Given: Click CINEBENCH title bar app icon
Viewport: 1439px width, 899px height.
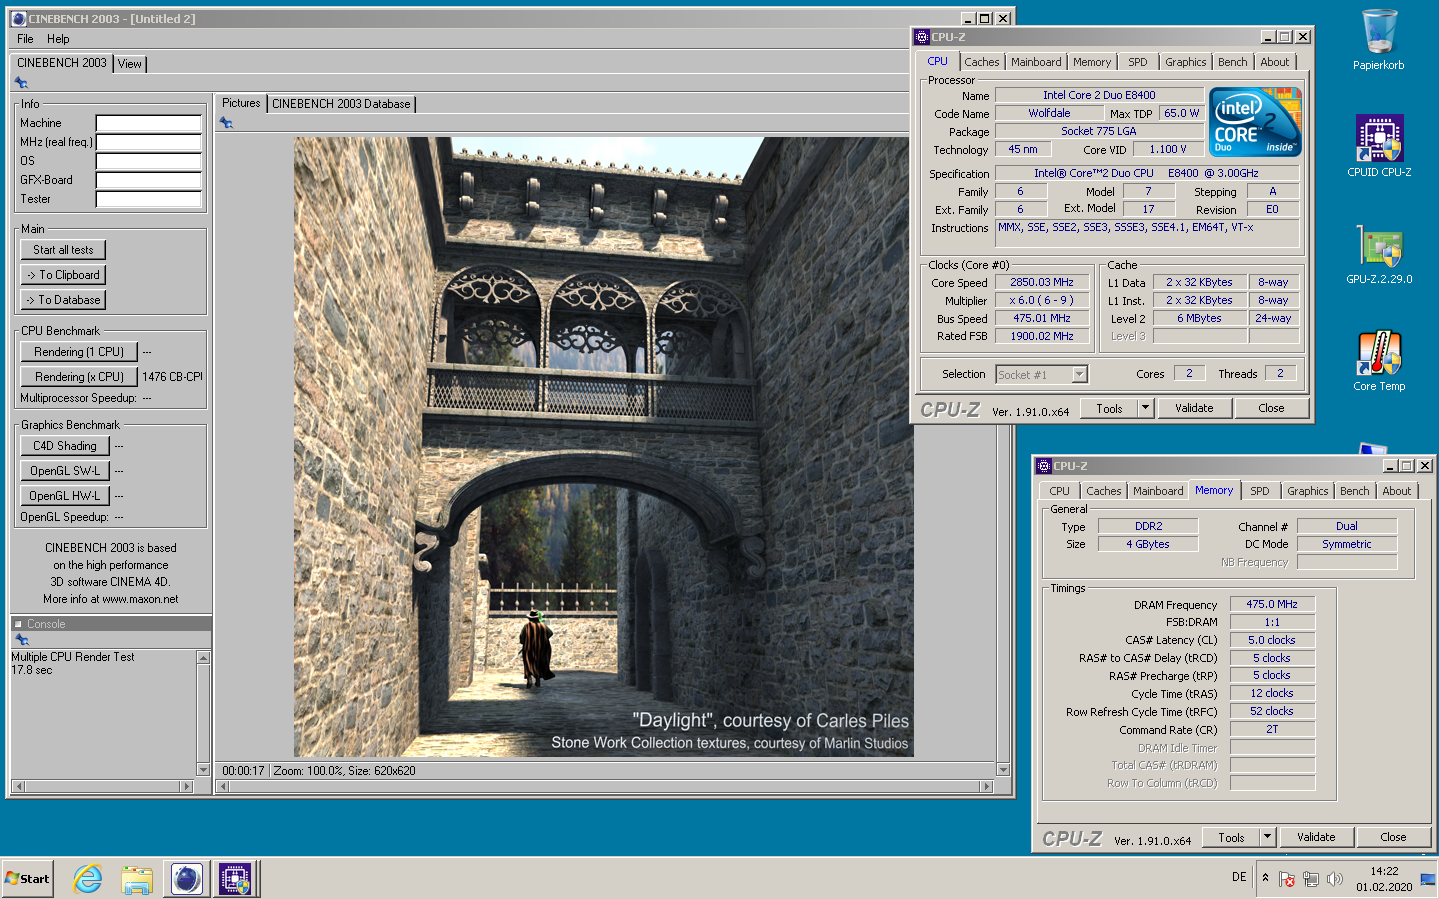Looking at the screenshot, I should pos(18,18).
